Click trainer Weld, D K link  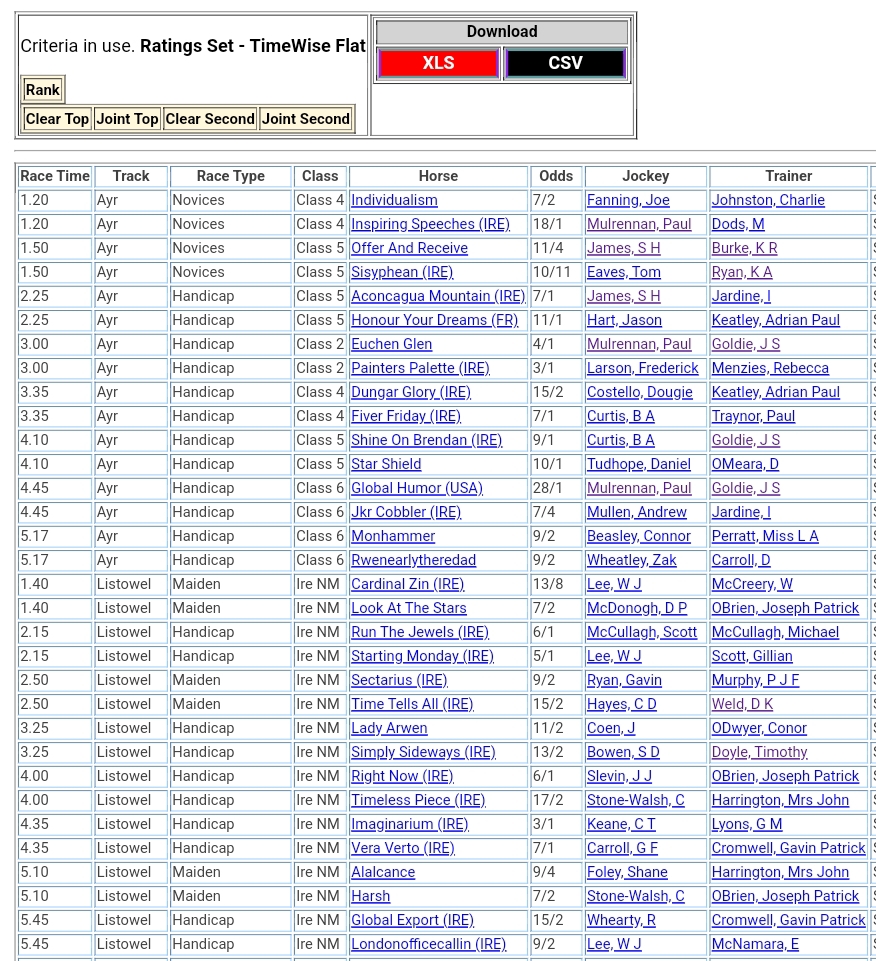click(742, 704)
